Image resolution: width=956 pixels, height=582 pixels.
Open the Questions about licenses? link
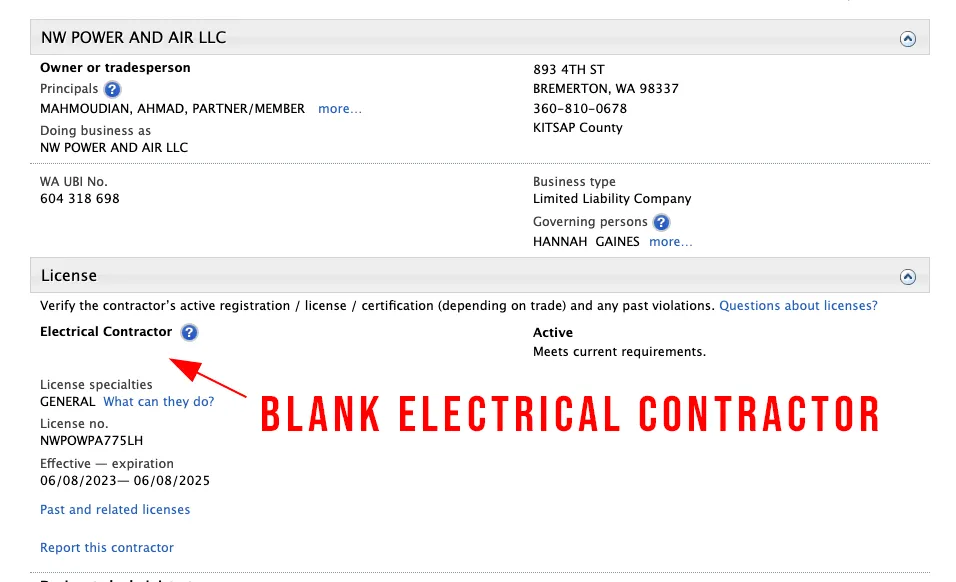(798, 306)
